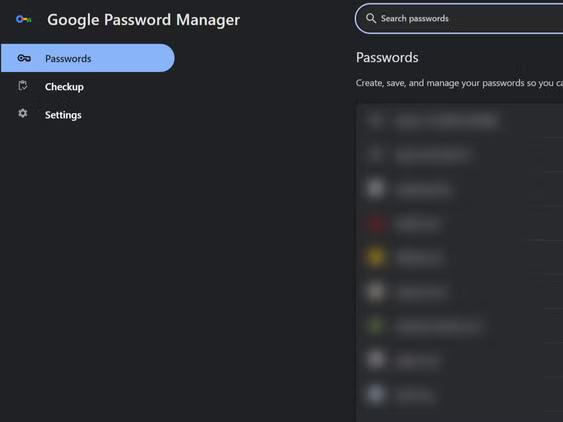Screen dimensions: 563x422
Task: Select the blurred yellow site favicon
Action: coord(376,257)
